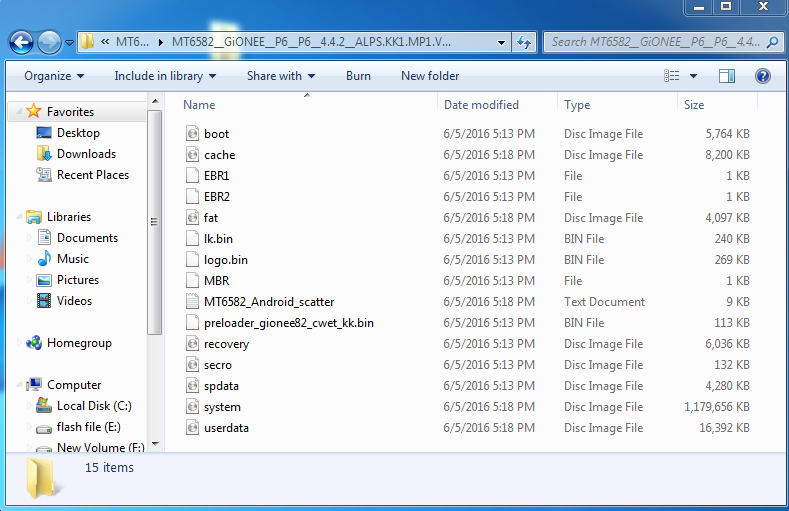
Task: Open Desktop in Favorites
Action: pos(78,133)
